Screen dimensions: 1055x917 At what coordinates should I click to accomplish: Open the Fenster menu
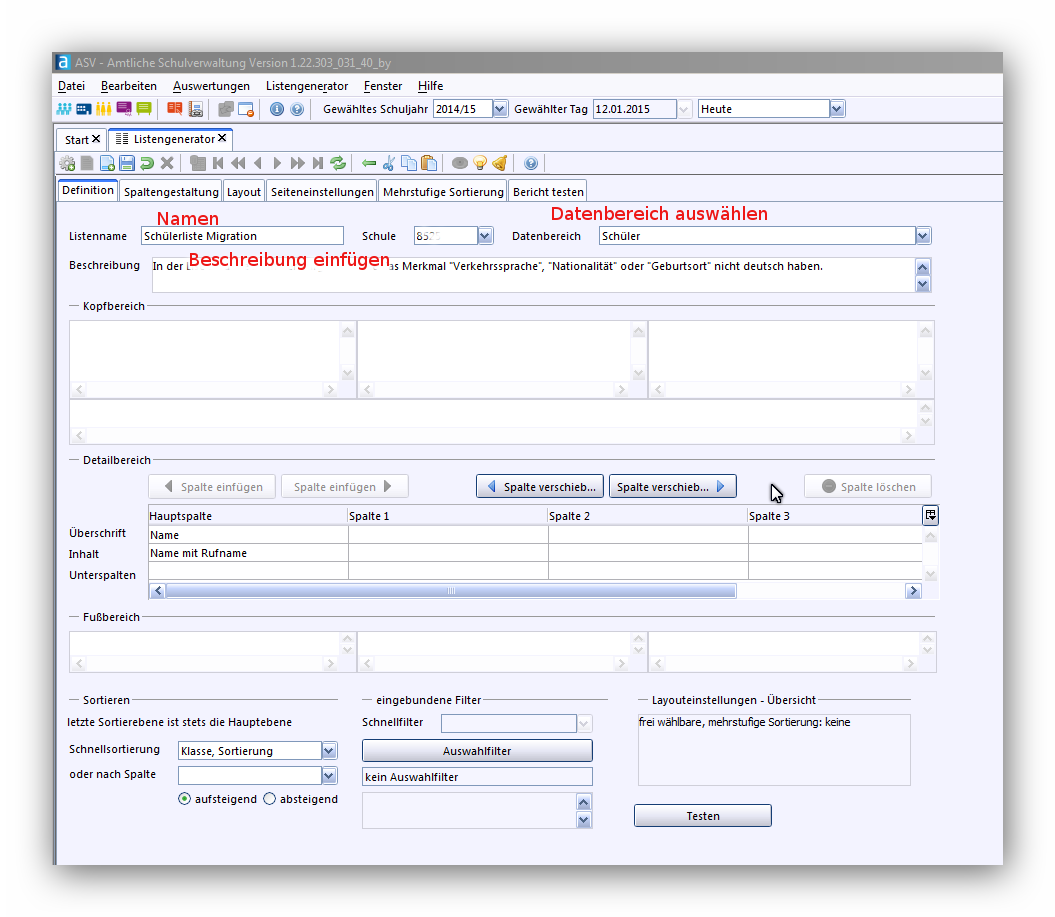[383, 85]
